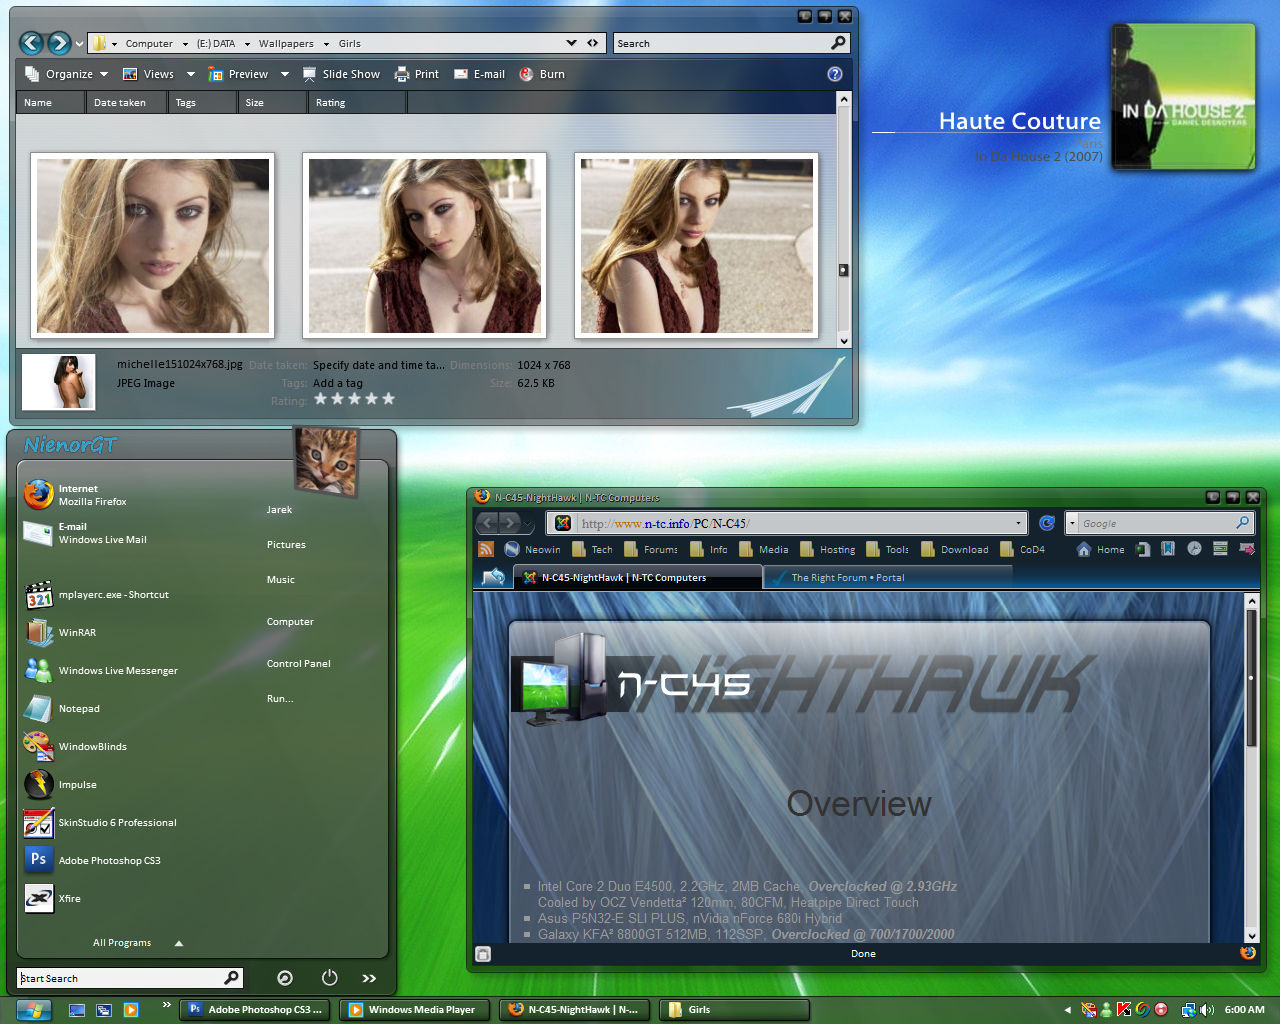Screen dimensions: 1280x1024
Task: Click the Explorer search magnifier icon
Action: [x=838, y=43]
